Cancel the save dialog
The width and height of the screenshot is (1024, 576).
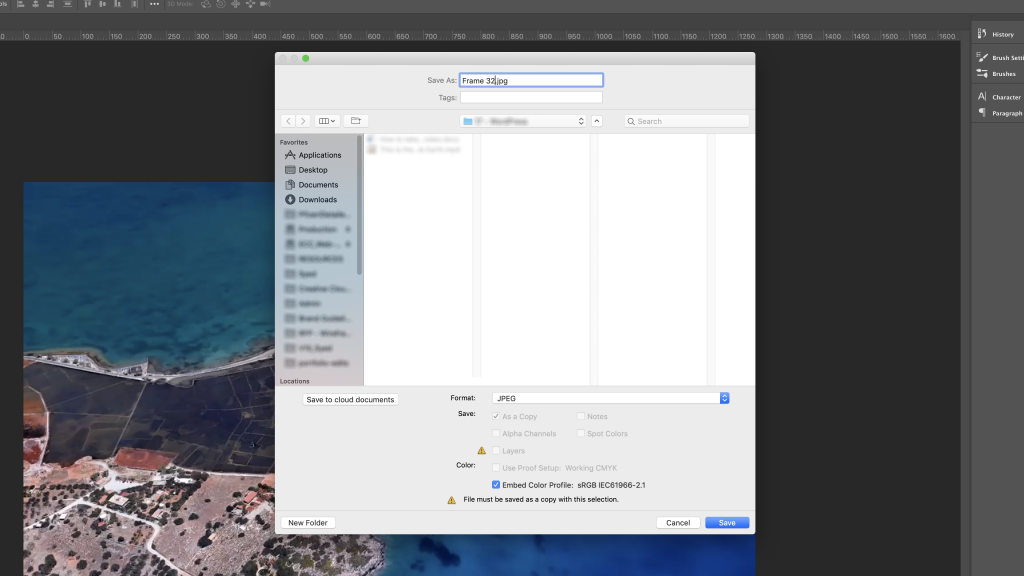tap(678, 522)
